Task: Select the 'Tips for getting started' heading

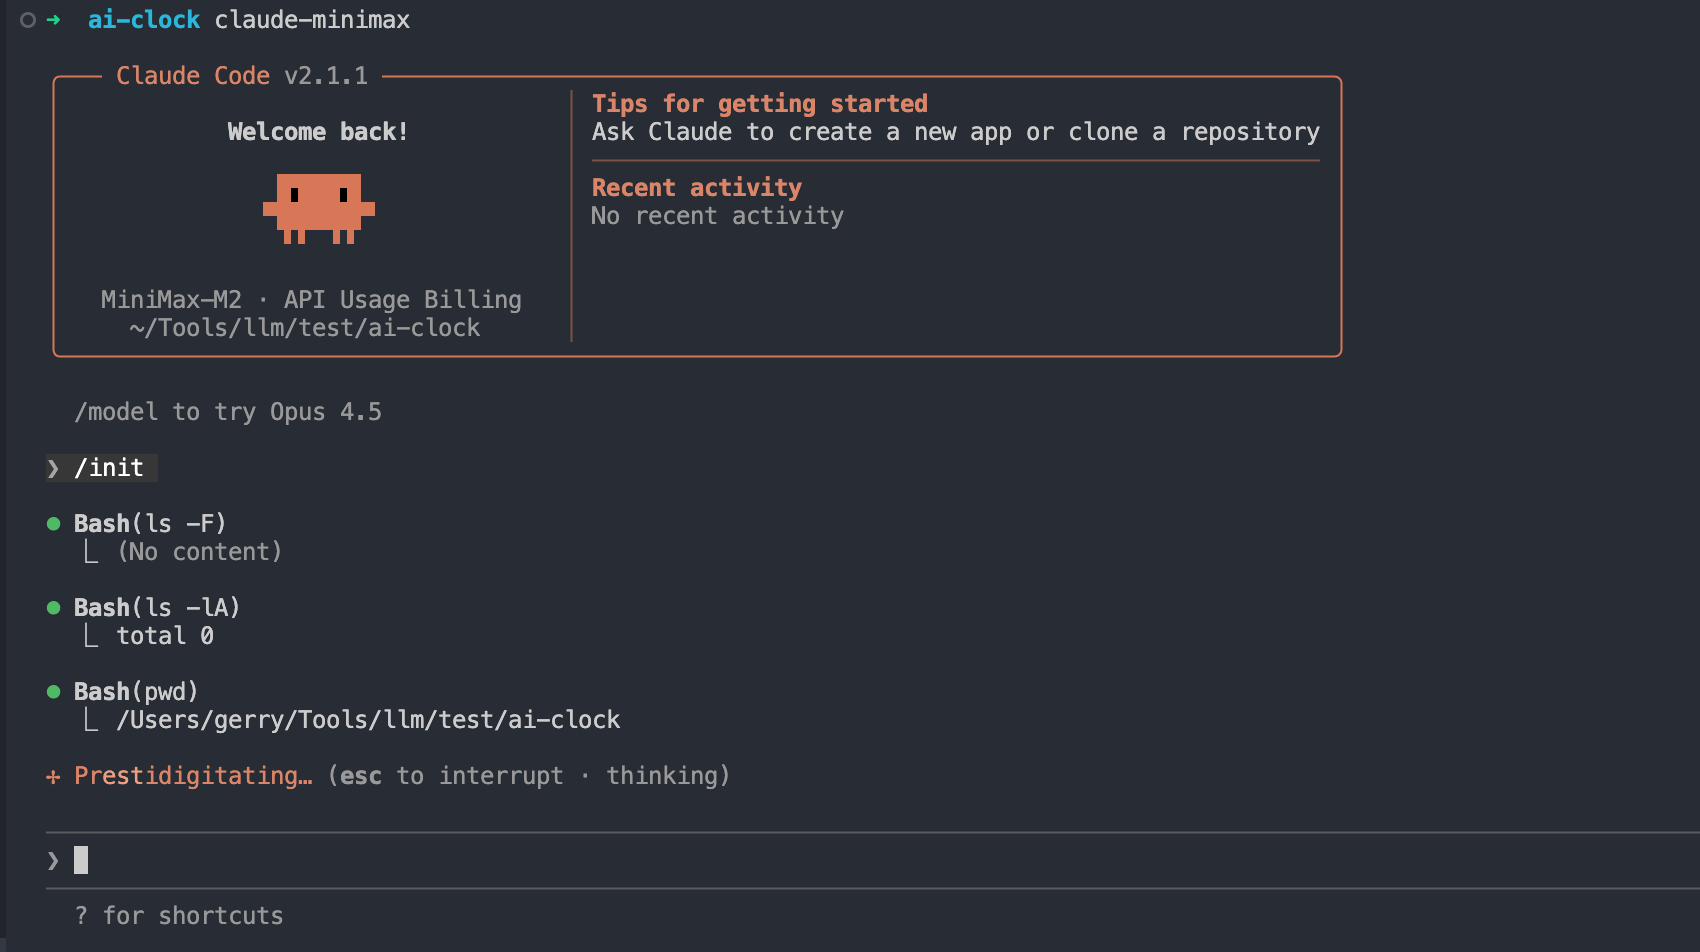Action: click(x=759, y=104)
